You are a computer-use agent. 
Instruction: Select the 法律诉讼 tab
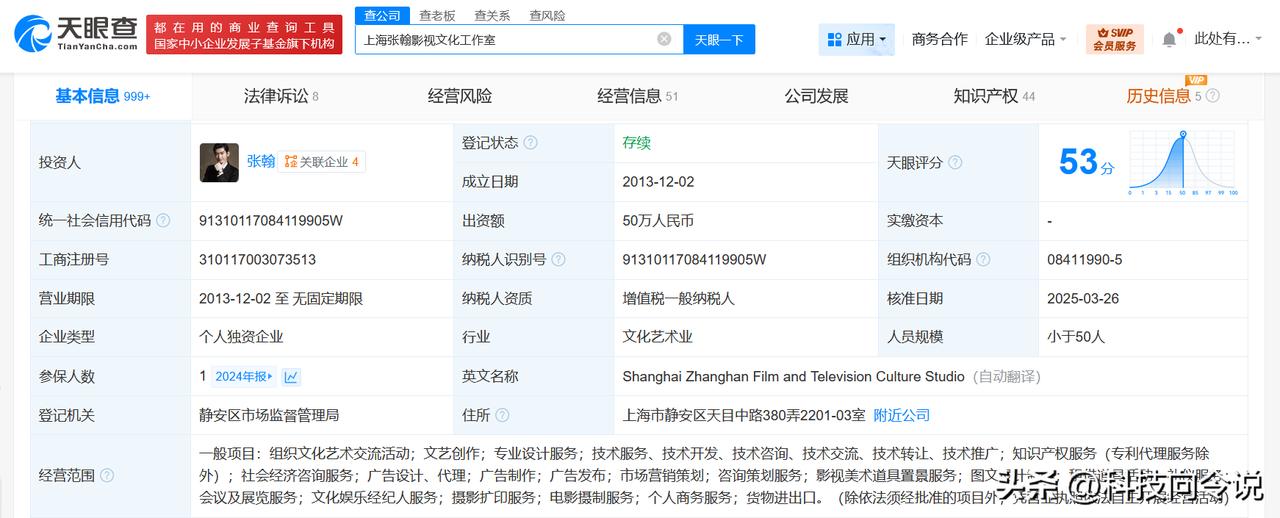(281, 96)
